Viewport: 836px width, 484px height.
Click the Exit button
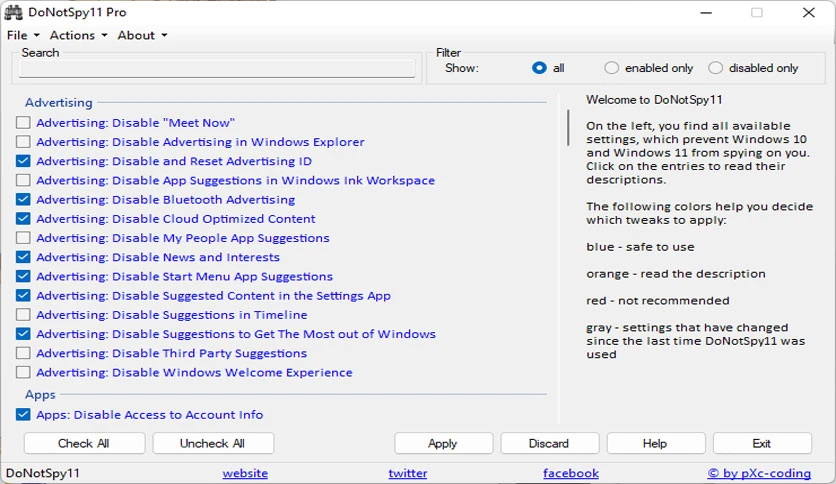[x=762, y=443]
